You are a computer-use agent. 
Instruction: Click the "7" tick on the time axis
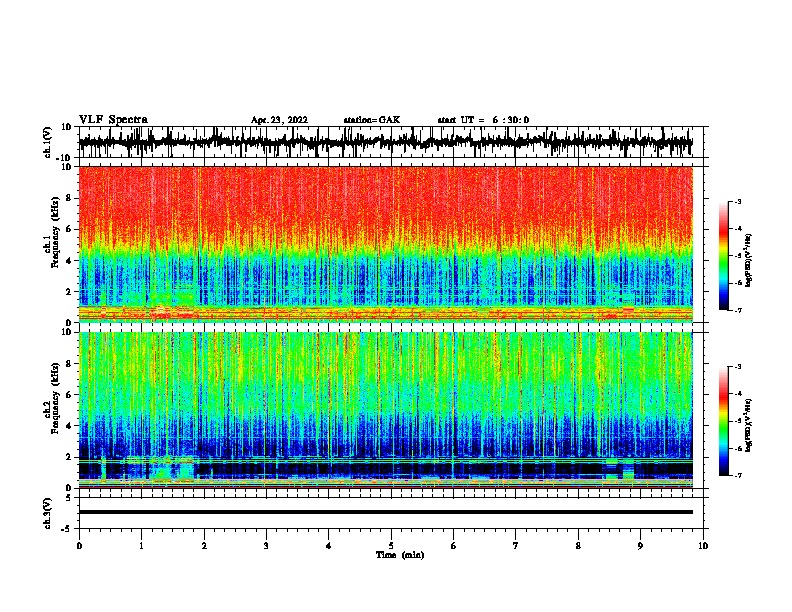[516, 546]
